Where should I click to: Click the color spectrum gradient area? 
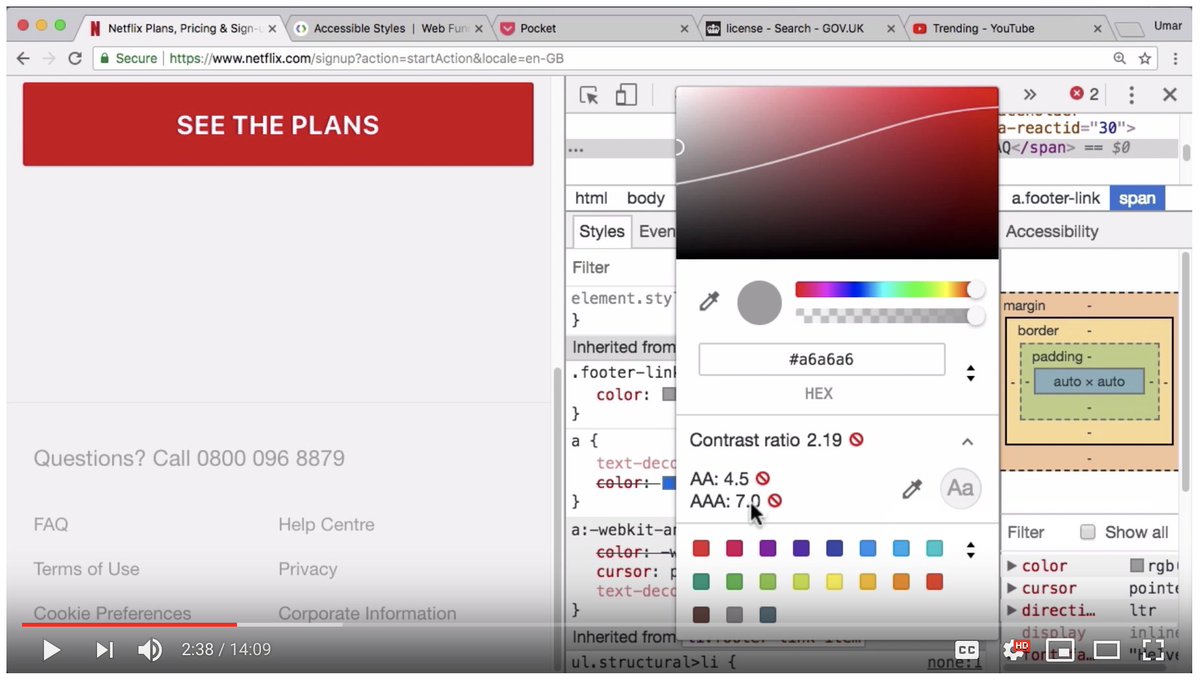[837, 172]
